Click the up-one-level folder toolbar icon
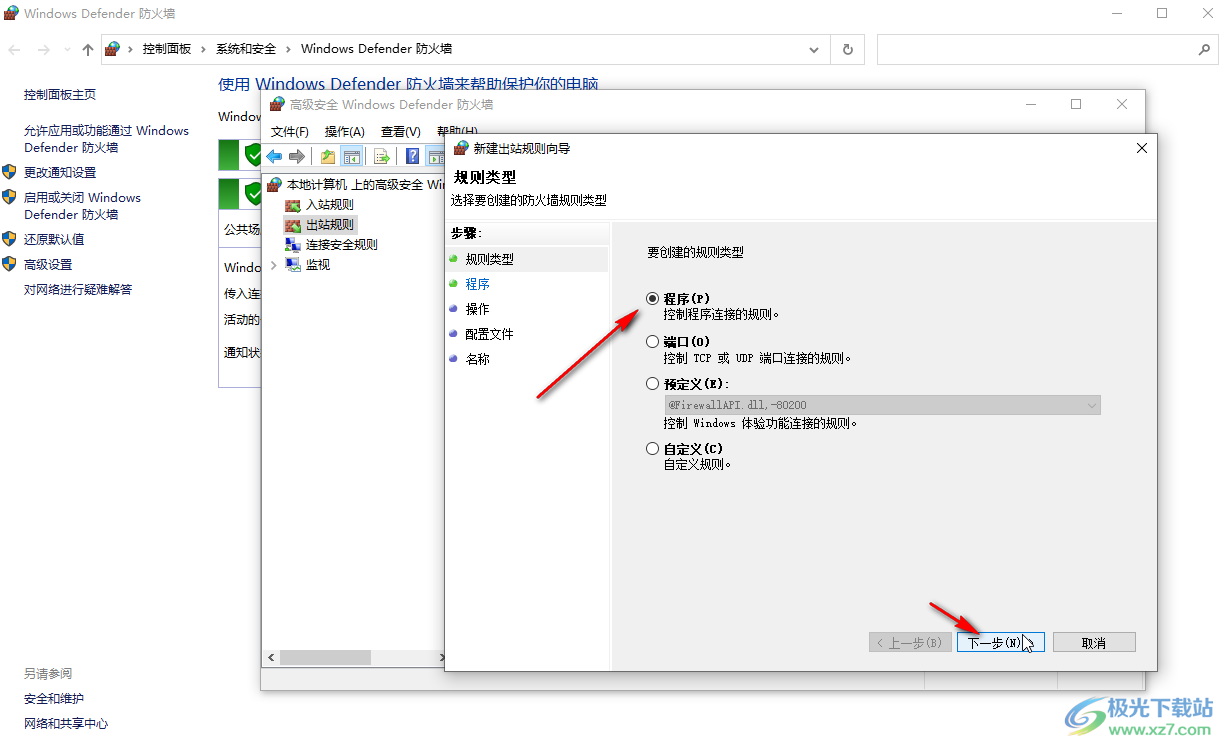 (x=327, y=156)
